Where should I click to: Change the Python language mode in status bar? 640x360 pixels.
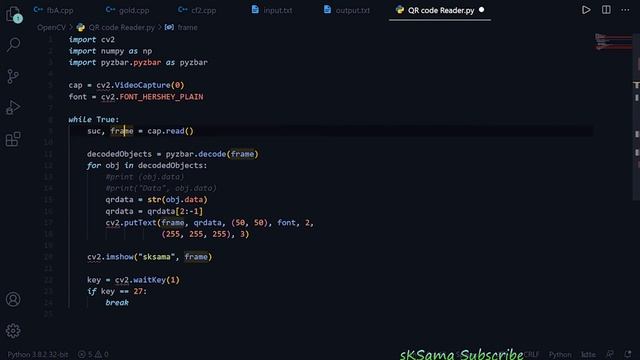click(x=560, y=354)
